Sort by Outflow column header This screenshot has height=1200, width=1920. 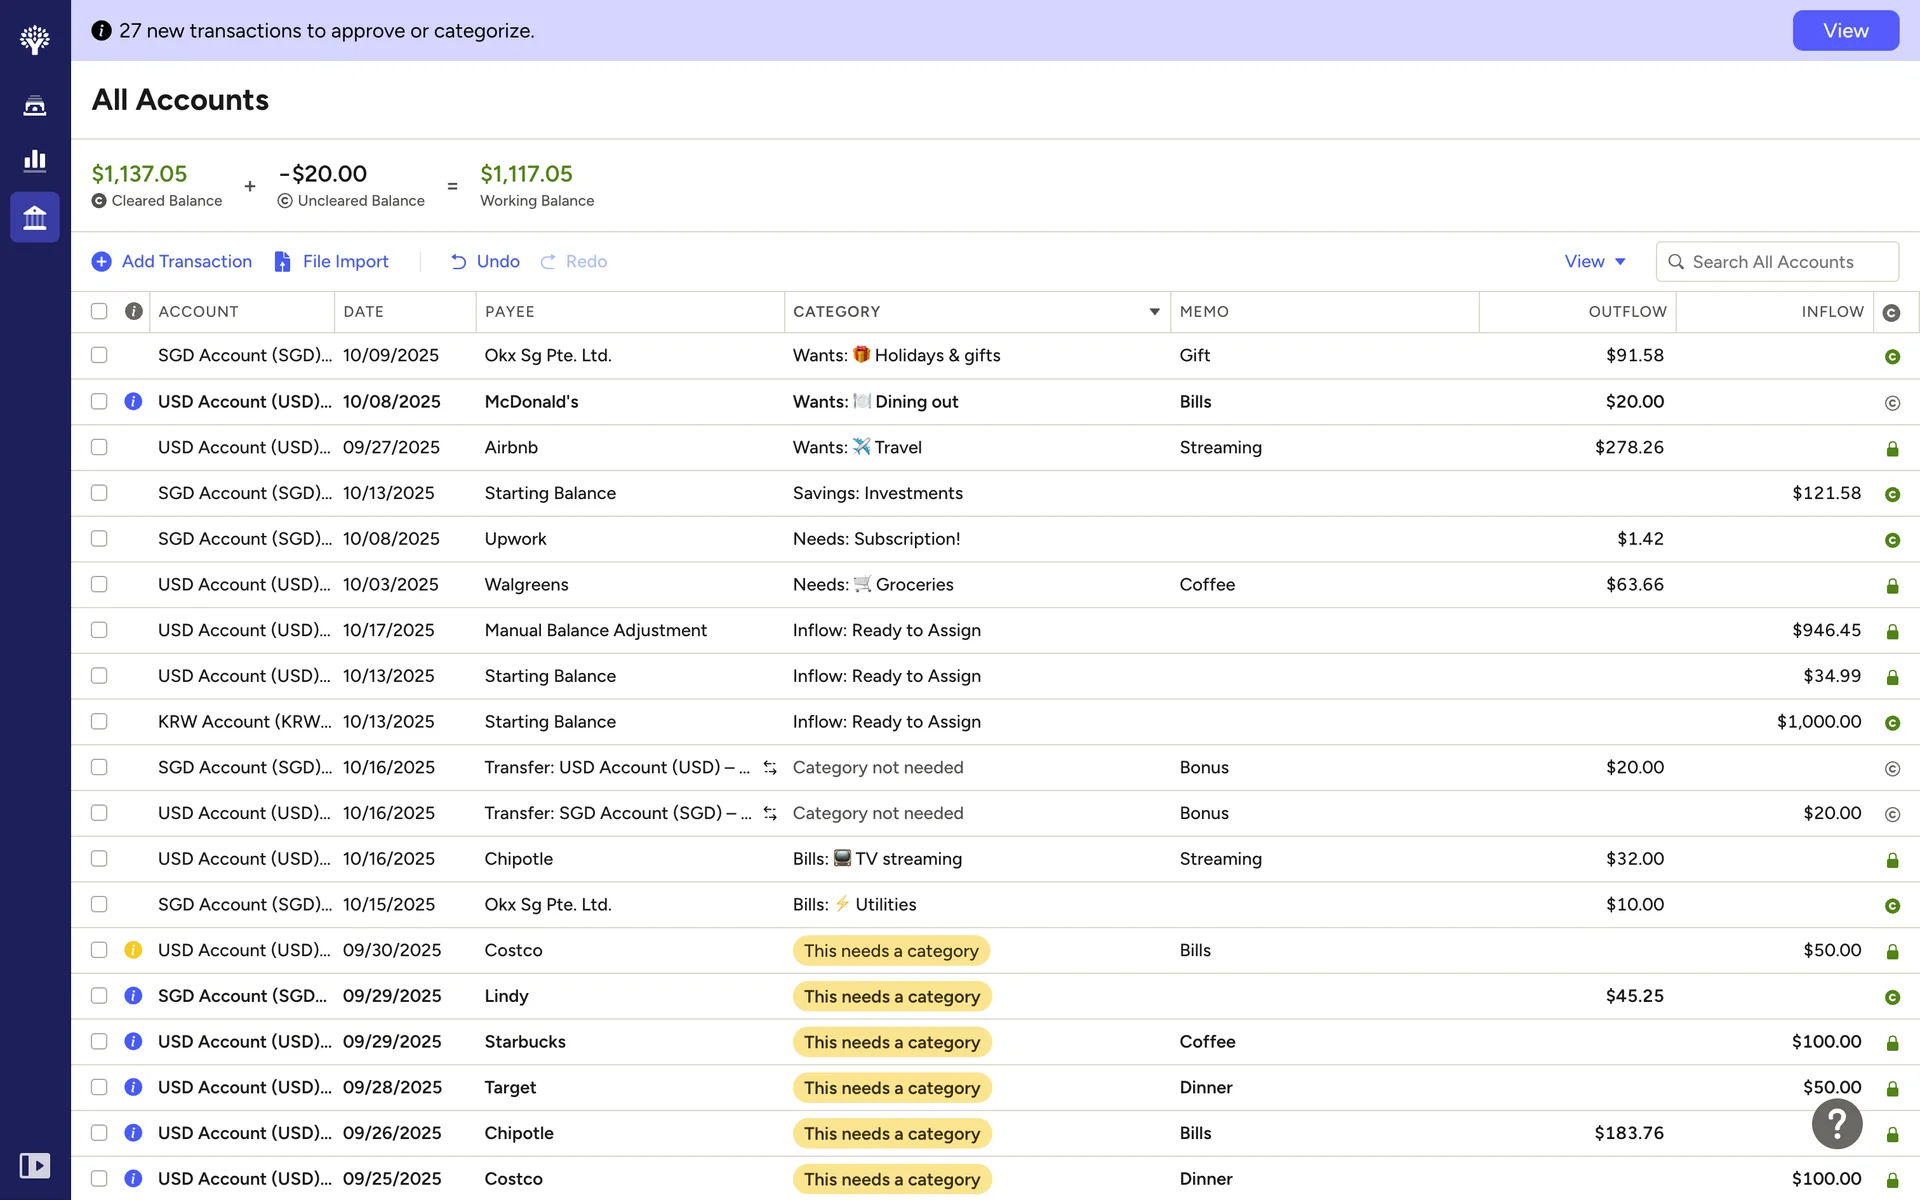click(x=1627, y=312)
